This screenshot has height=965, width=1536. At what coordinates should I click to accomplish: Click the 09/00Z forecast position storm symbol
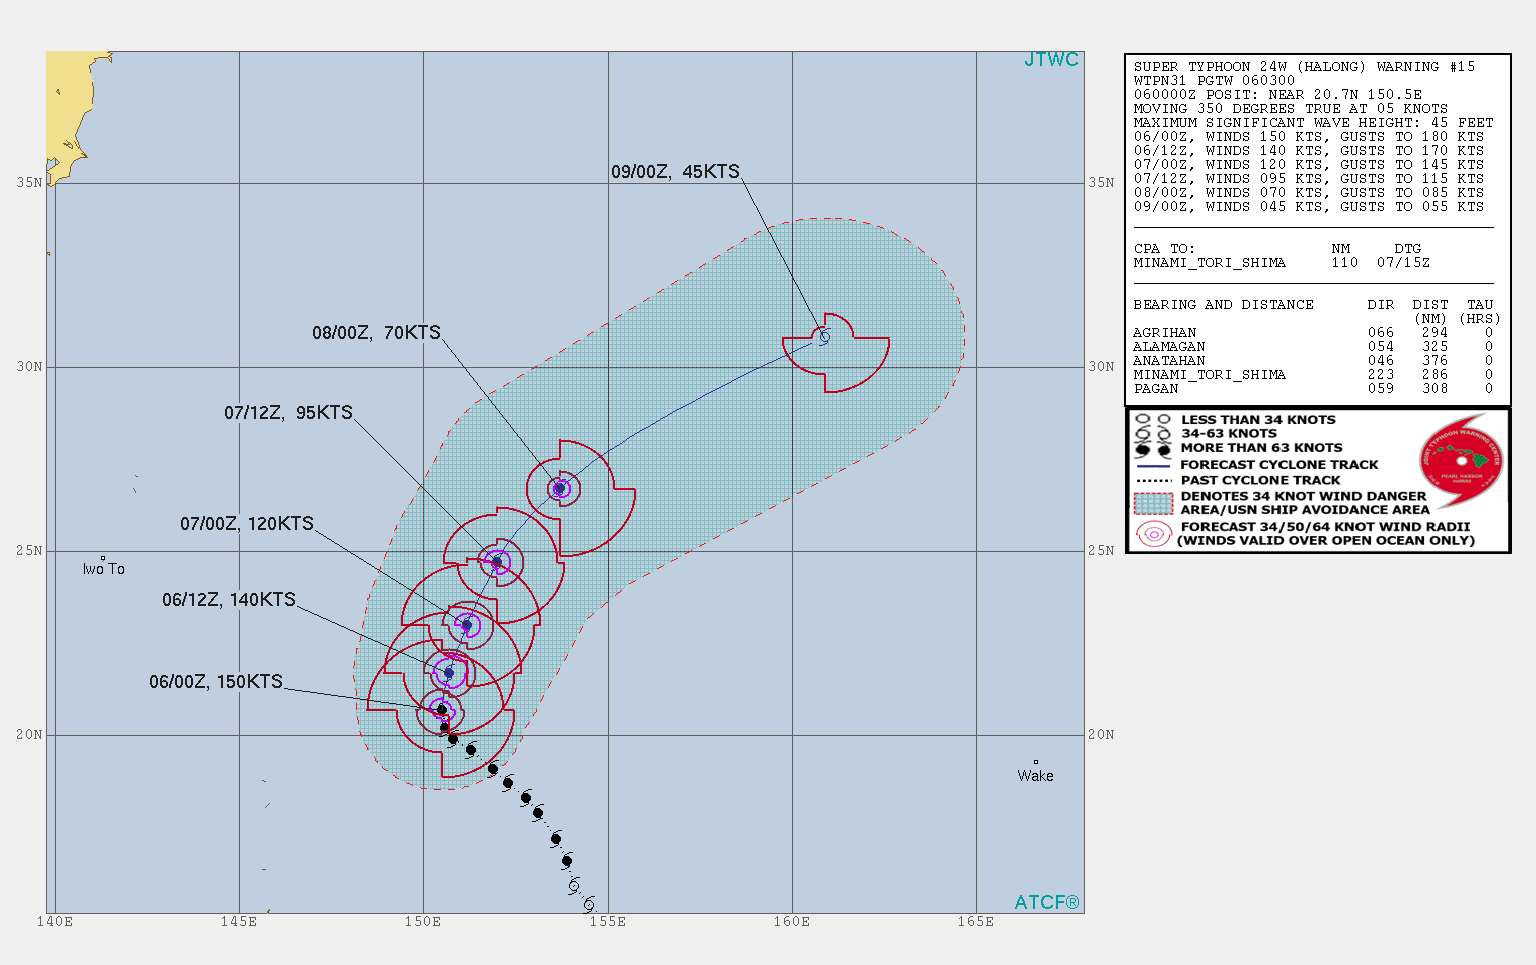pos(824,338)
